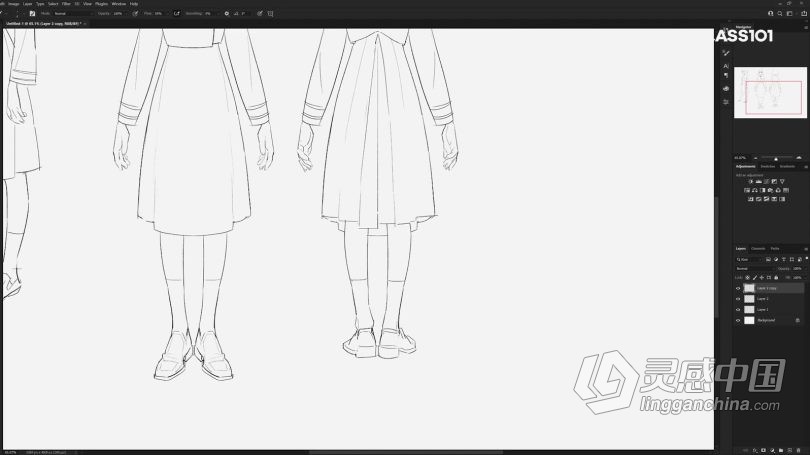
Task: Enable airbrush-style build-up icon
Action: click(x=177, y=13)
